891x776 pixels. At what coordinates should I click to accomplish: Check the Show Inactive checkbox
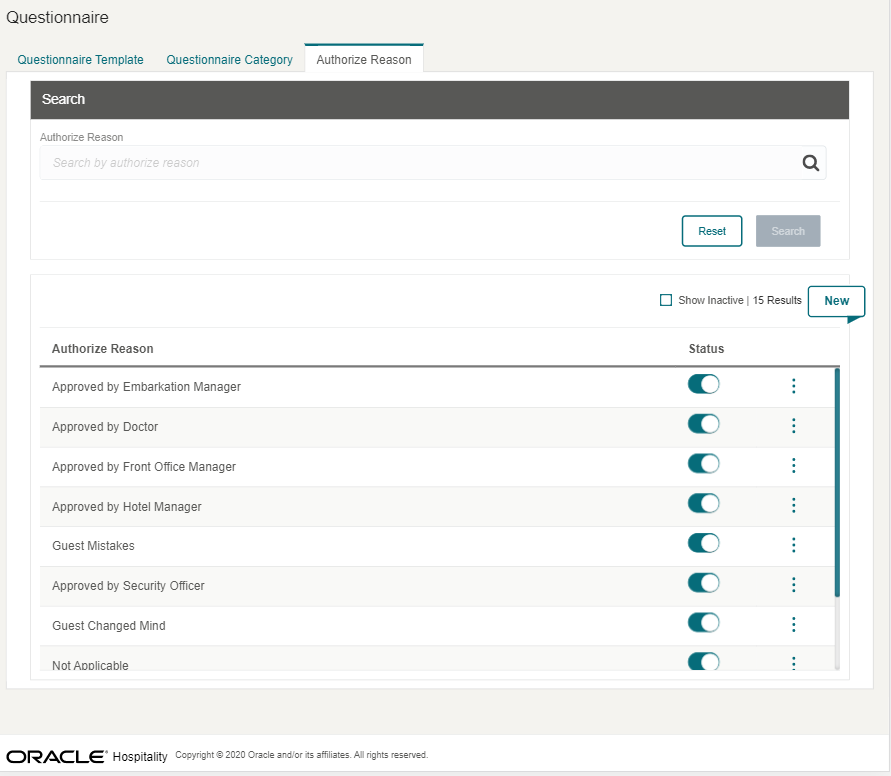point(665,300)
